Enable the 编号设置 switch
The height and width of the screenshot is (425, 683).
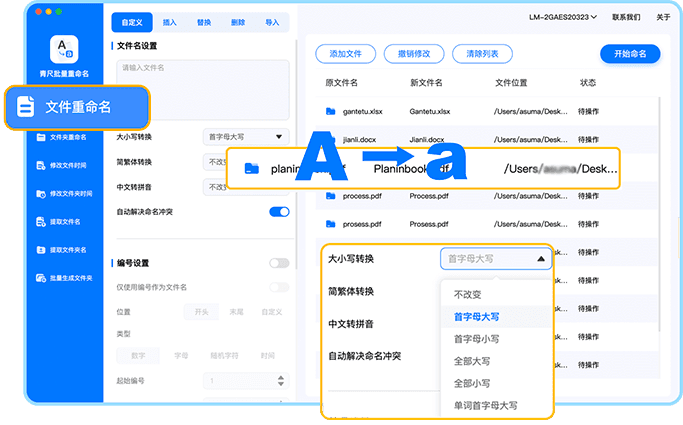click(279, 263)
